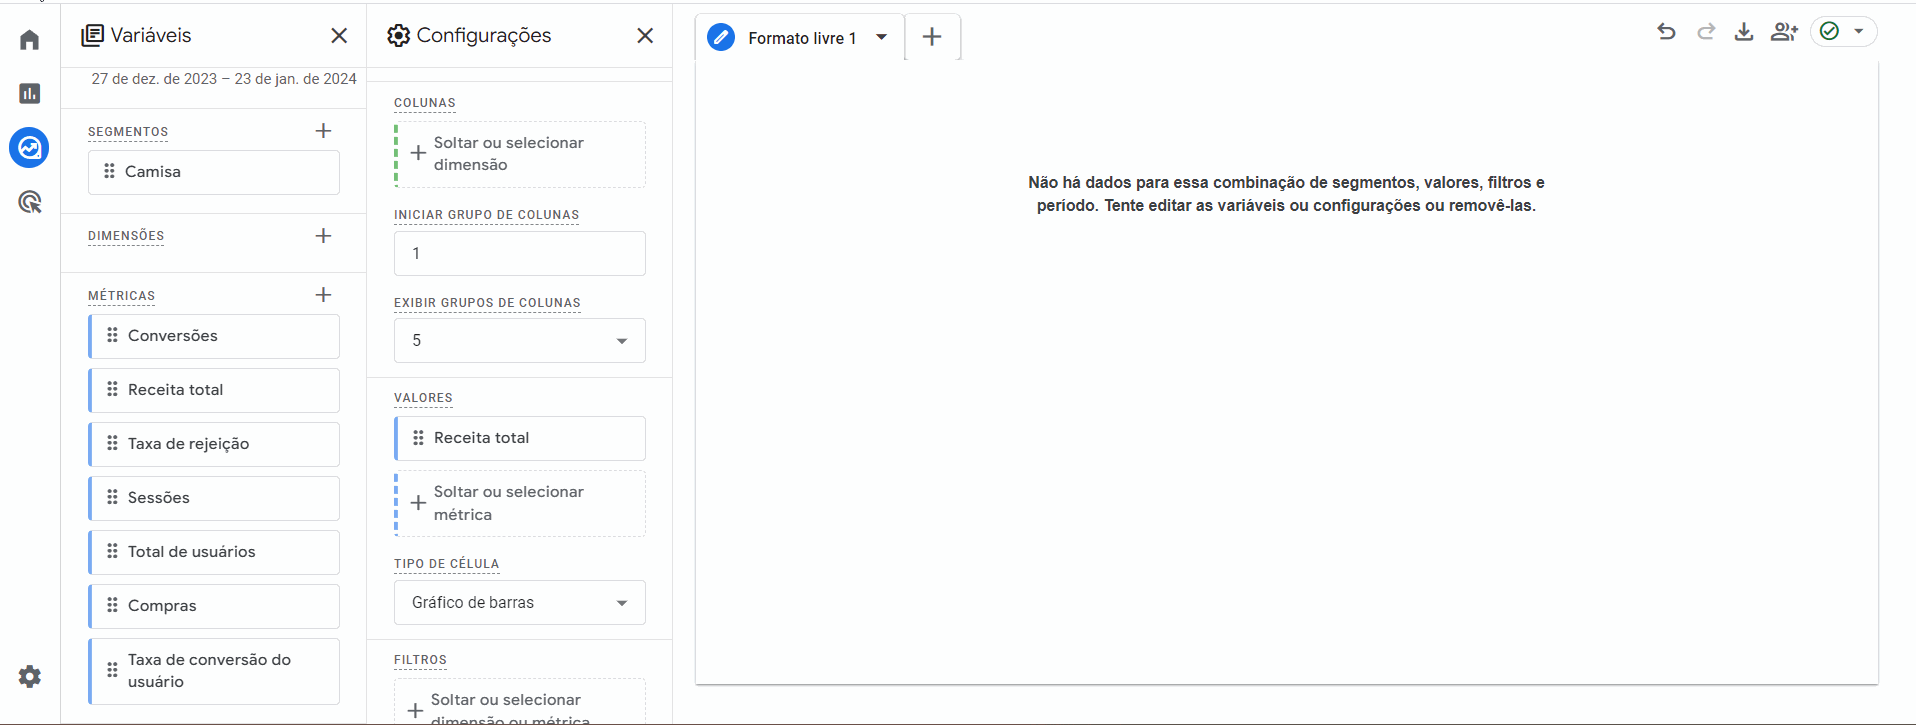Click the drag handle of Camisa segment
The height and width of the screenshot is (725, 1916).
[109, 172]
